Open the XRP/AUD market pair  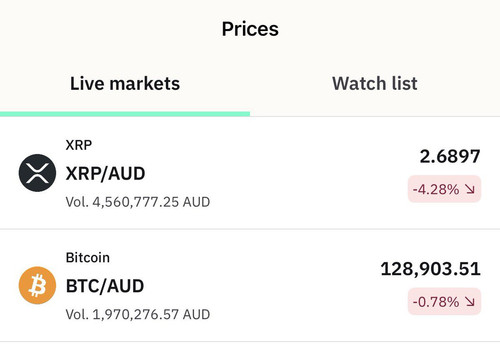[x=105, y=173]
